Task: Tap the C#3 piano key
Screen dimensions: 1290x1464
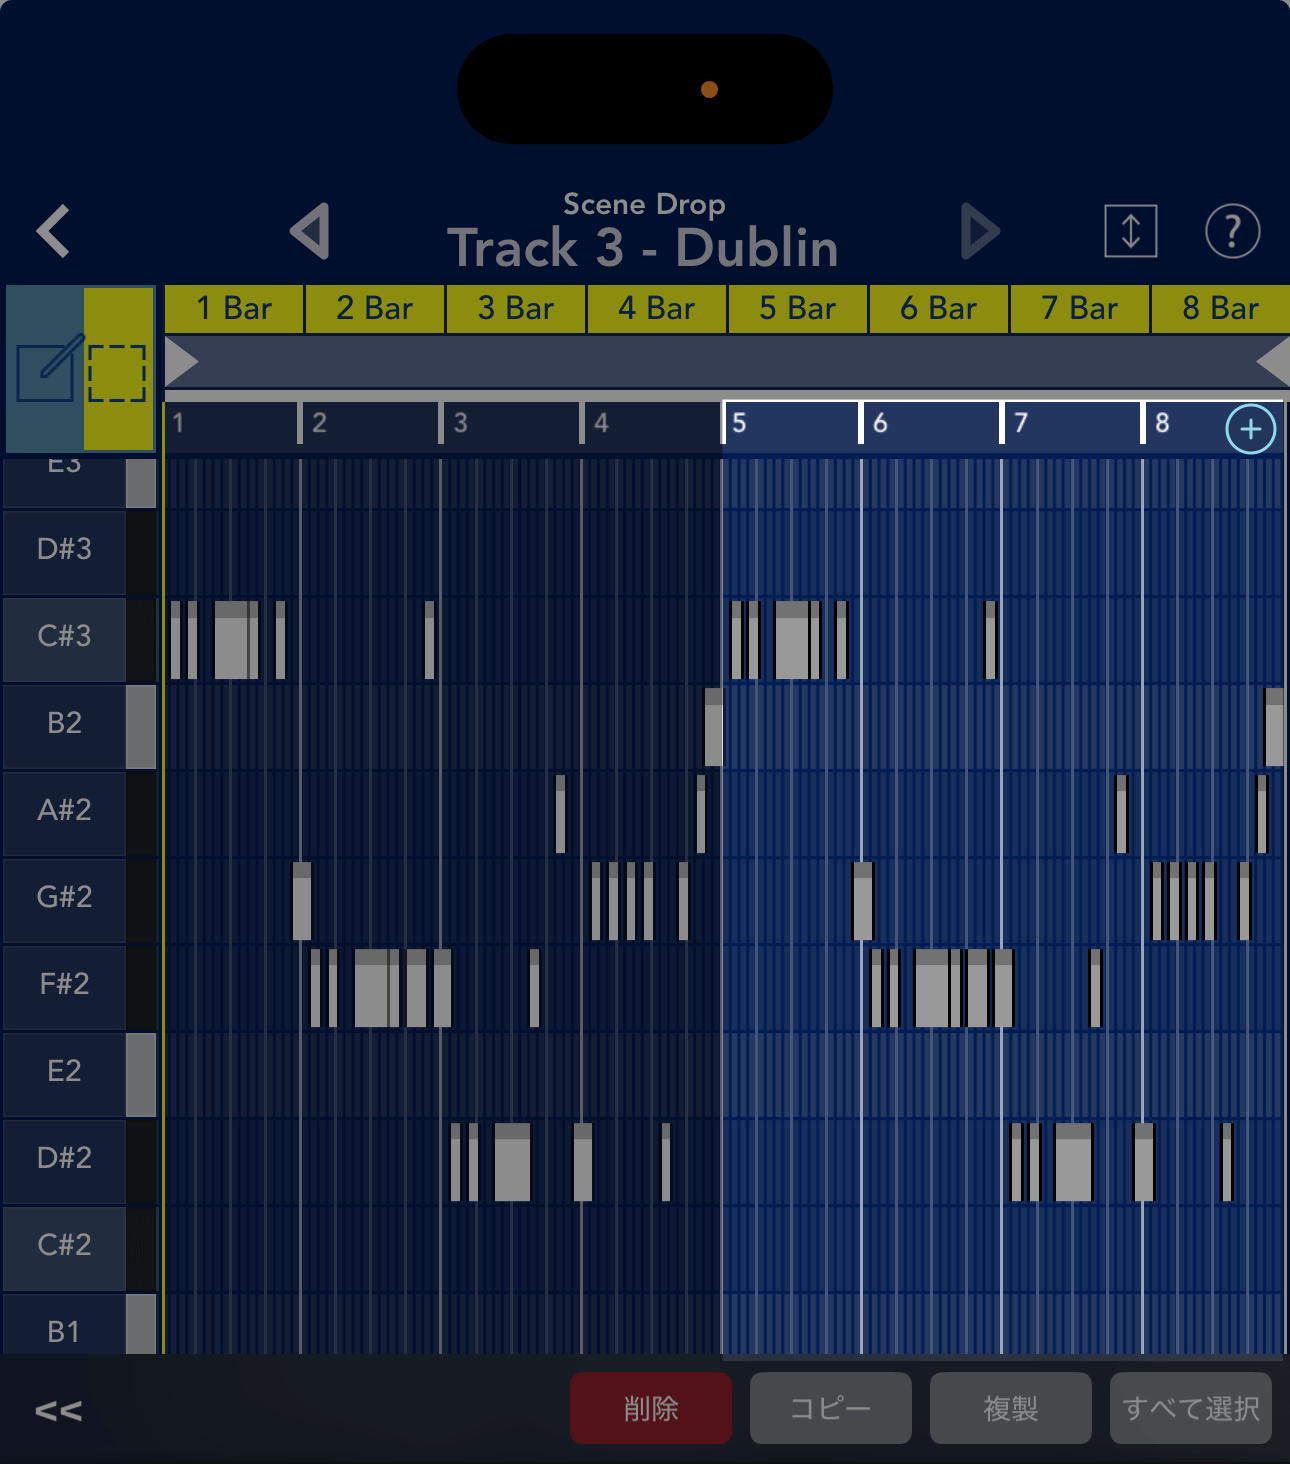Action: [65, 637]
